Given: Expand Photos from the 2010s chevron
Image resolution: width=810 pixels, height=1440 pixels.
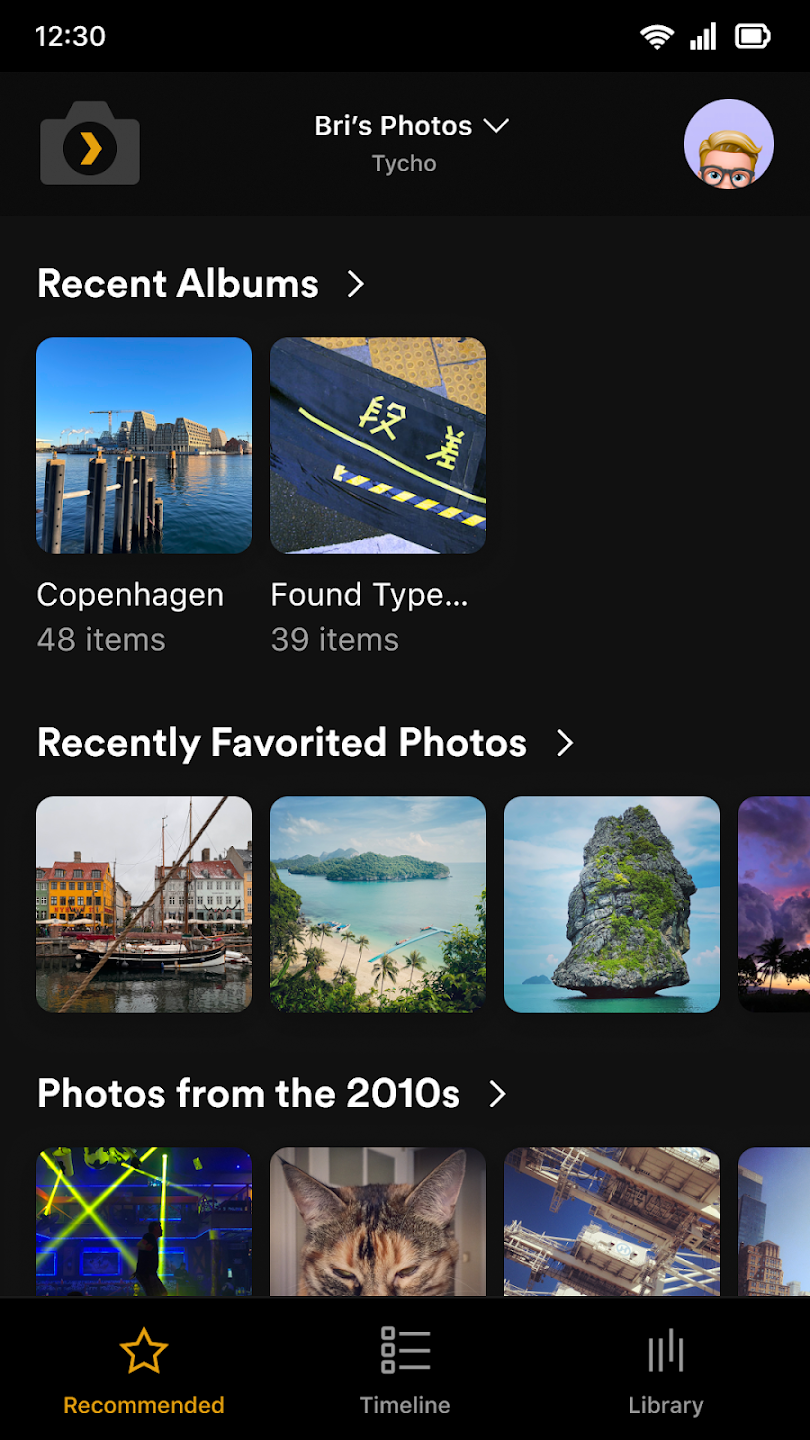Looking at the screenshot, I should click(497, 1094).
